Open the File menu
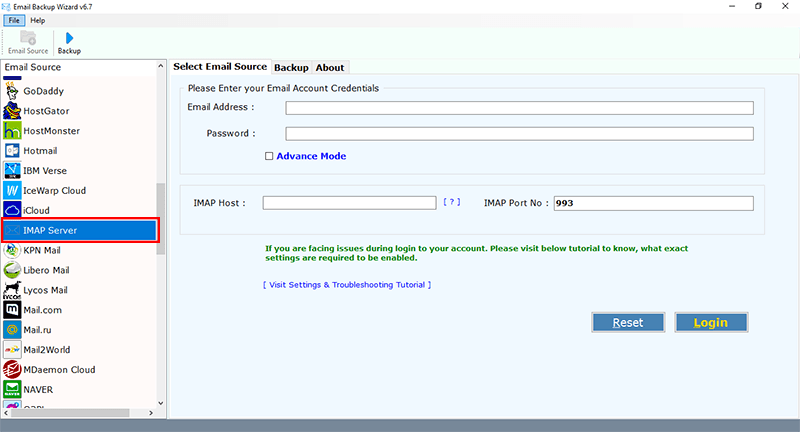 [x=14, y=20]
